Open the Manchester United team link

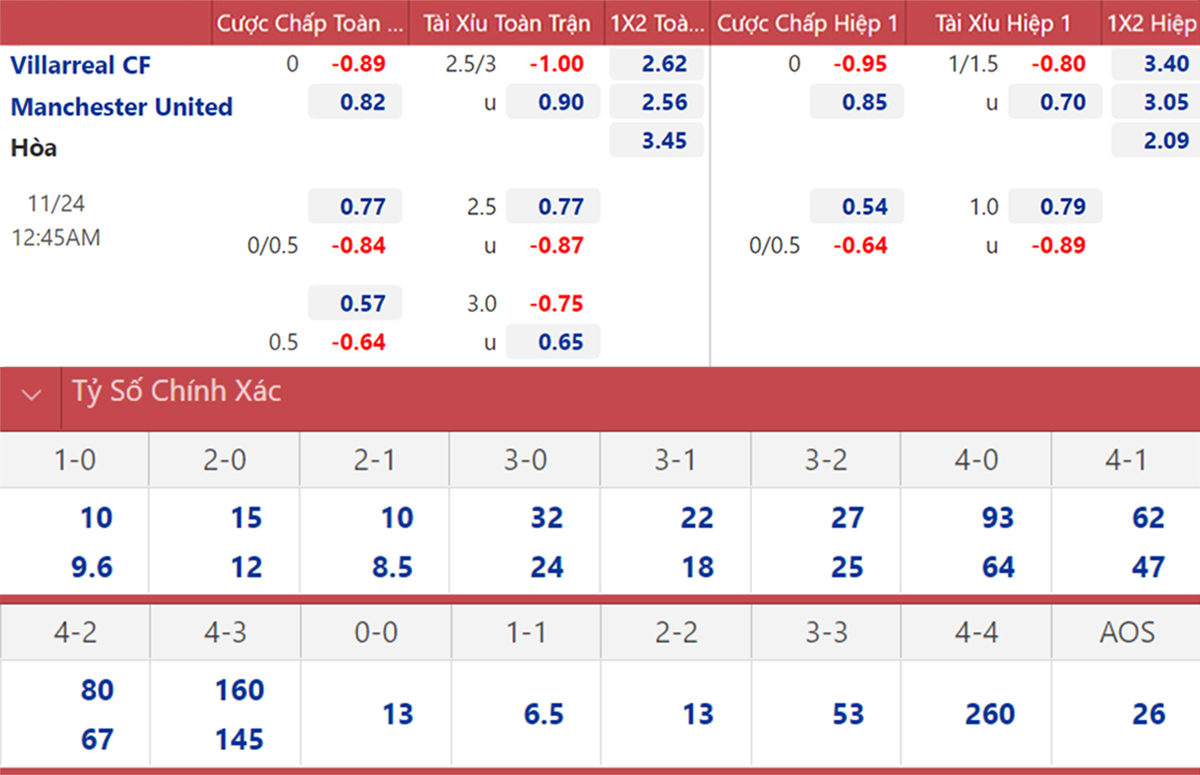pos(121,106)
